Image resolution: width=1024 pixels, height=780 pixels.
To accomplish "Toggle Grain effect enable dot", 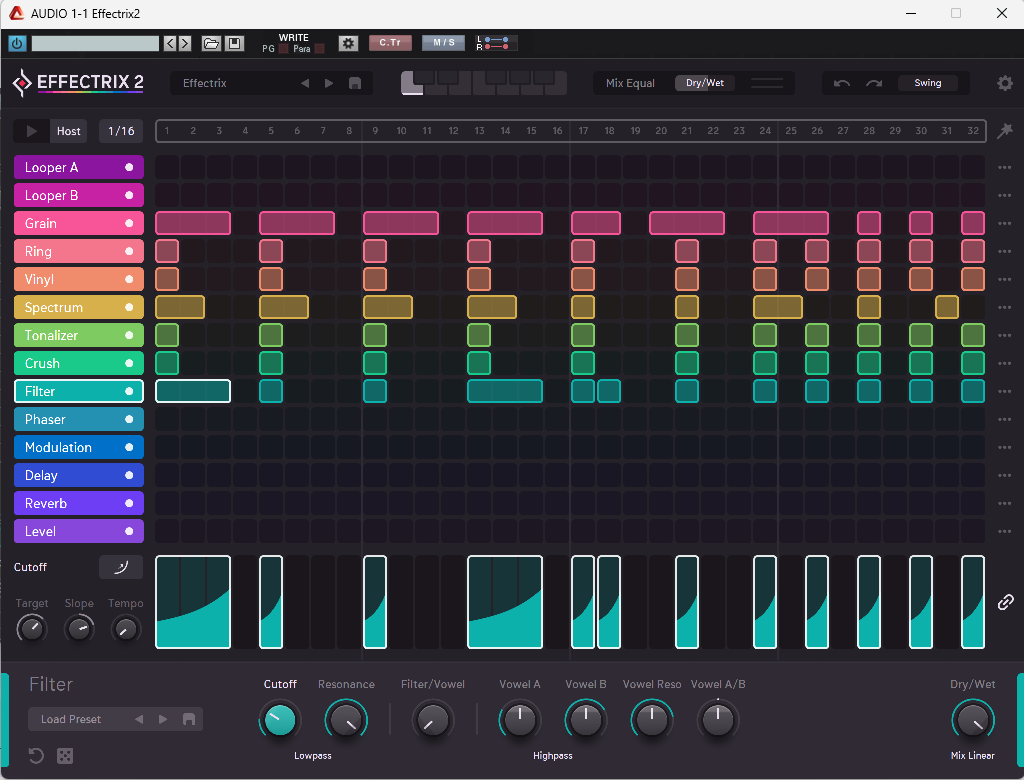I will pyautogui.click(x=129, y=223).
